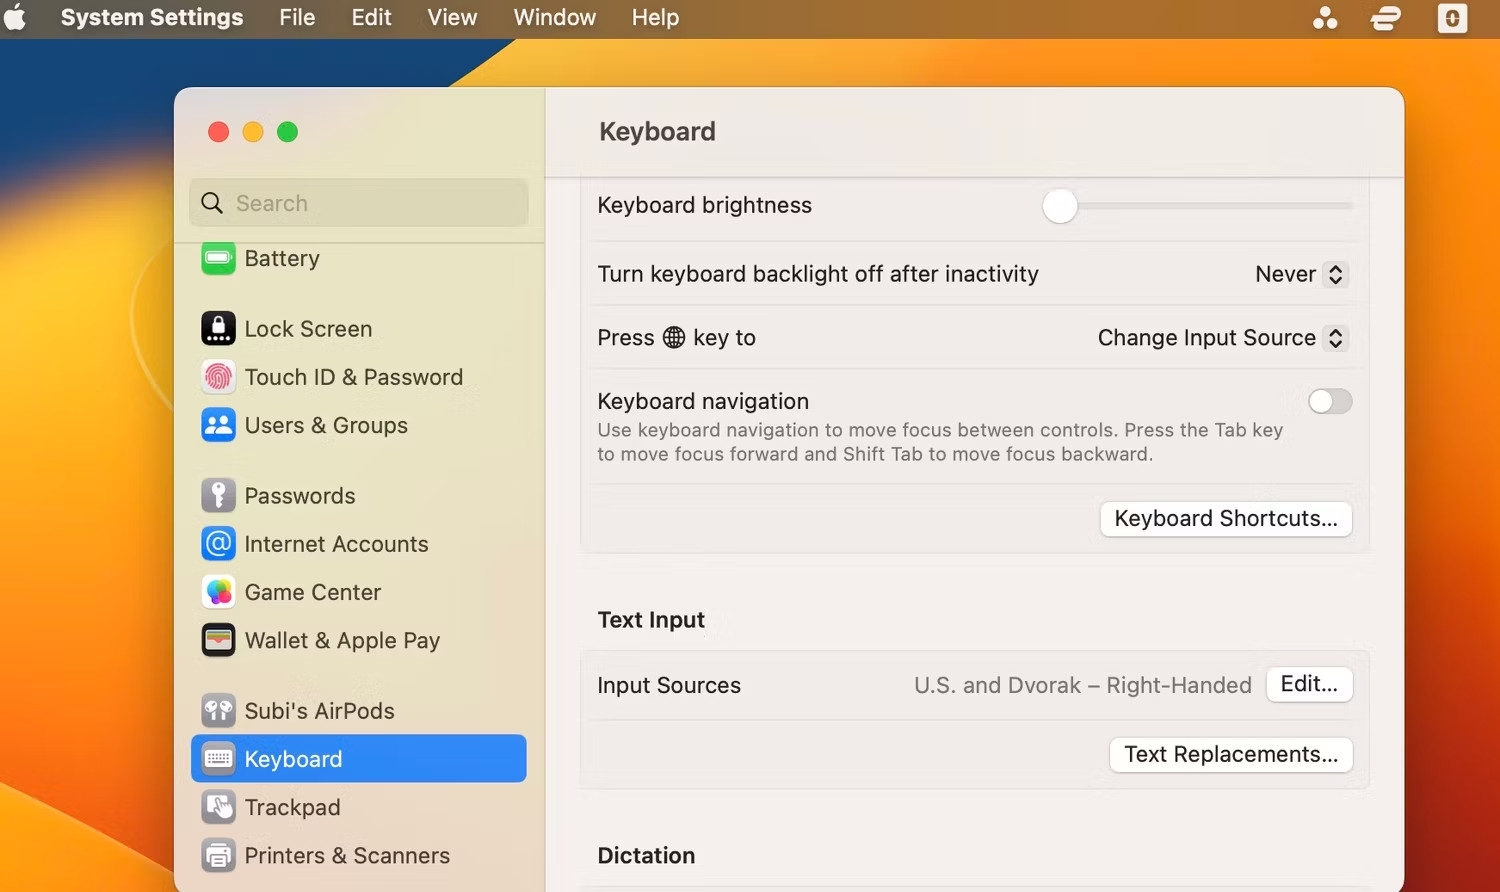Open the Edit menu
The image size is (1500, 892).
[371, 18]
